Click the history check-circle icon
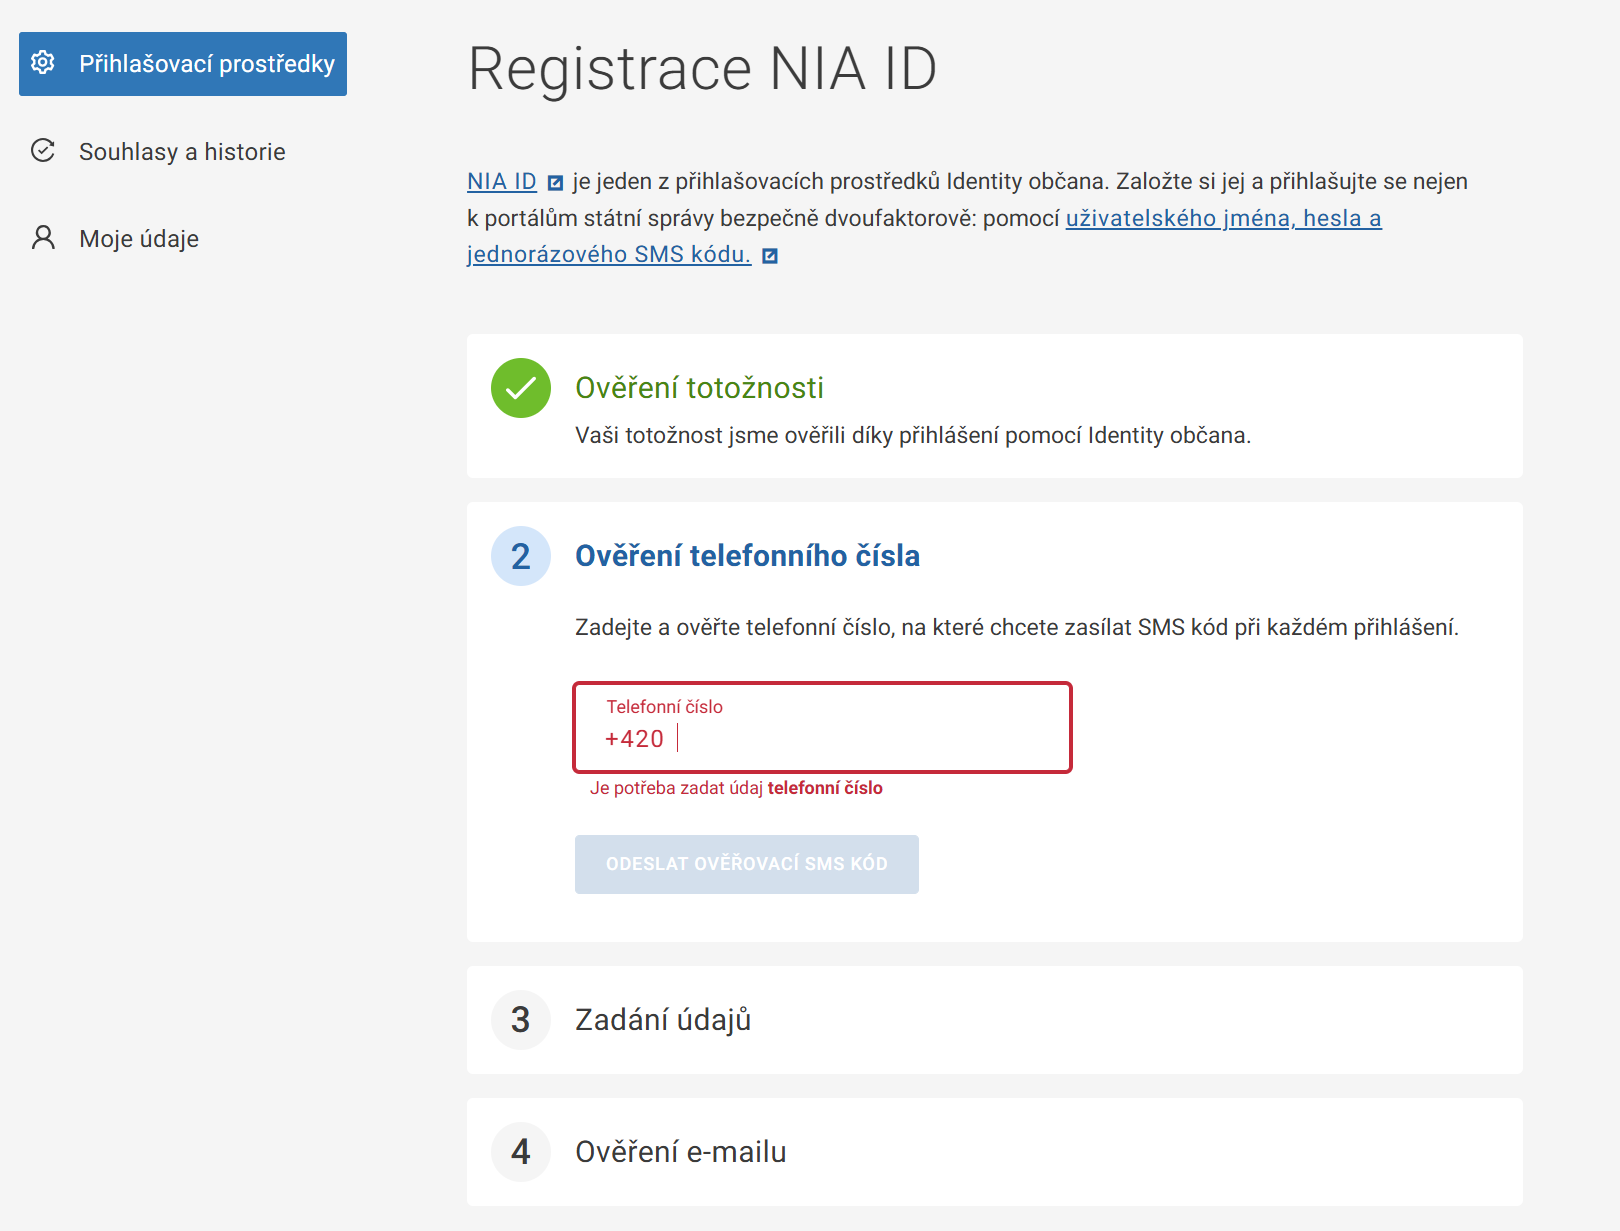1620x1231 pixels. tap(43, 151)
